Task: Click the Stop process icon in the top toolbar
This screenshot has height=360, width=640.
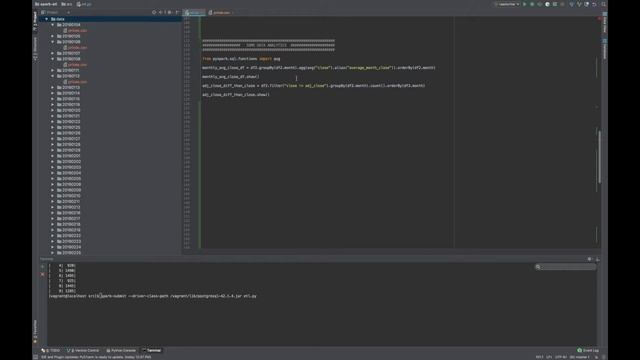Action: click(562, 4)
